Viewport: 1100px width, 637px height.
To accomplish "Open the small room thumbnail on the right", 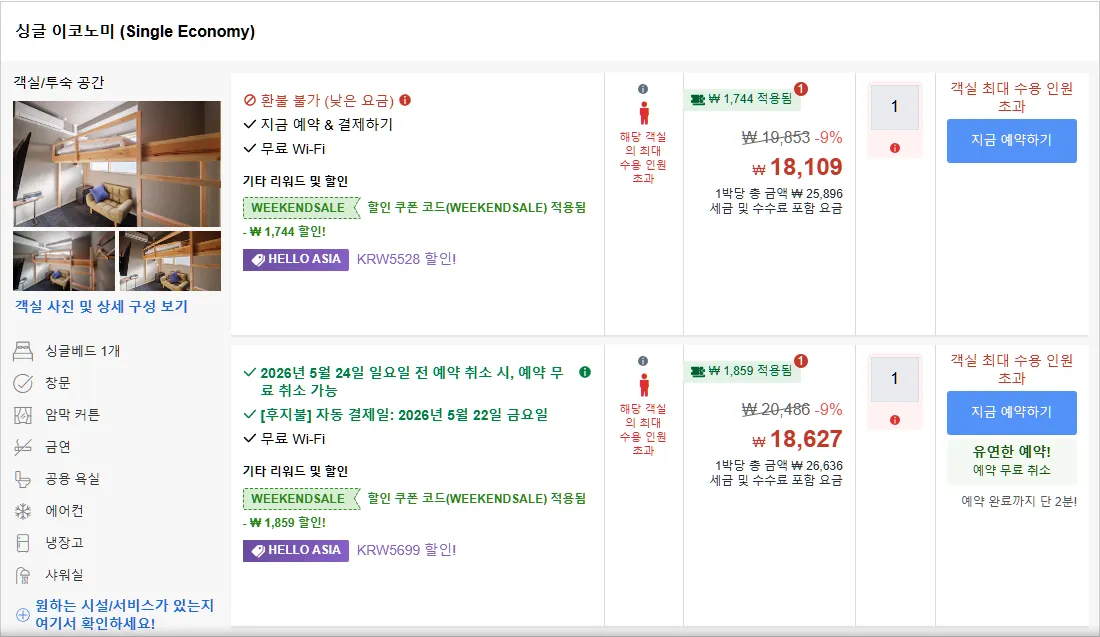I will (x=170, y=261).
